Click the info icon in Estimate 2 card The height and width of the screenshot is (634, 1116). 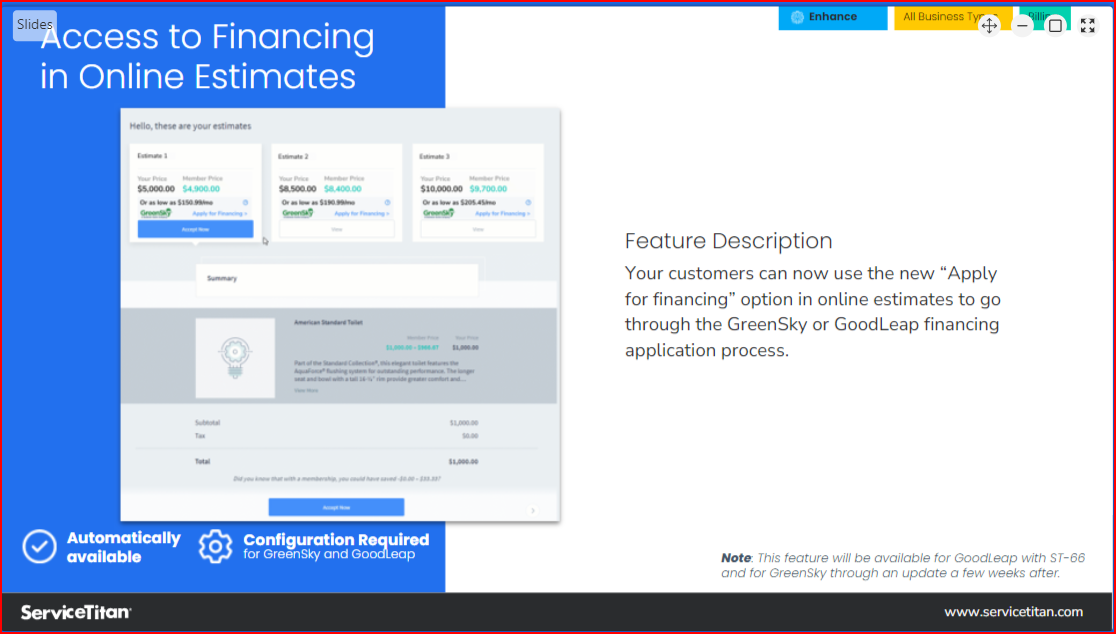point(387,202)
